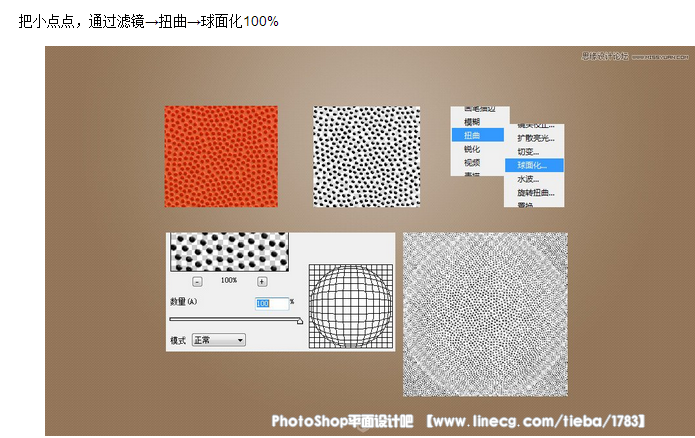This screenshot has width=695, height=438.
Task: Click the 数量 amount input field
Action: 272,303
